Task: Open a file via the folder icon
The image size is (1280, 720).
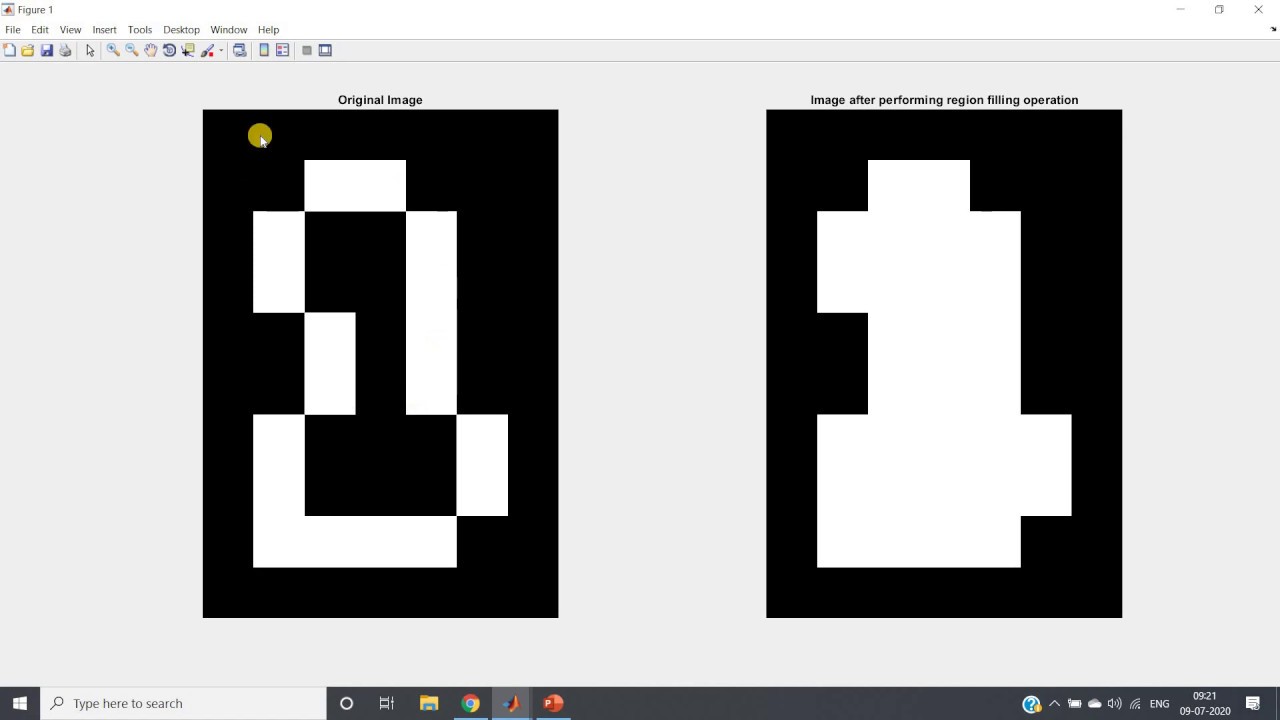Action: pyautogui.click(x=28, y=50)
